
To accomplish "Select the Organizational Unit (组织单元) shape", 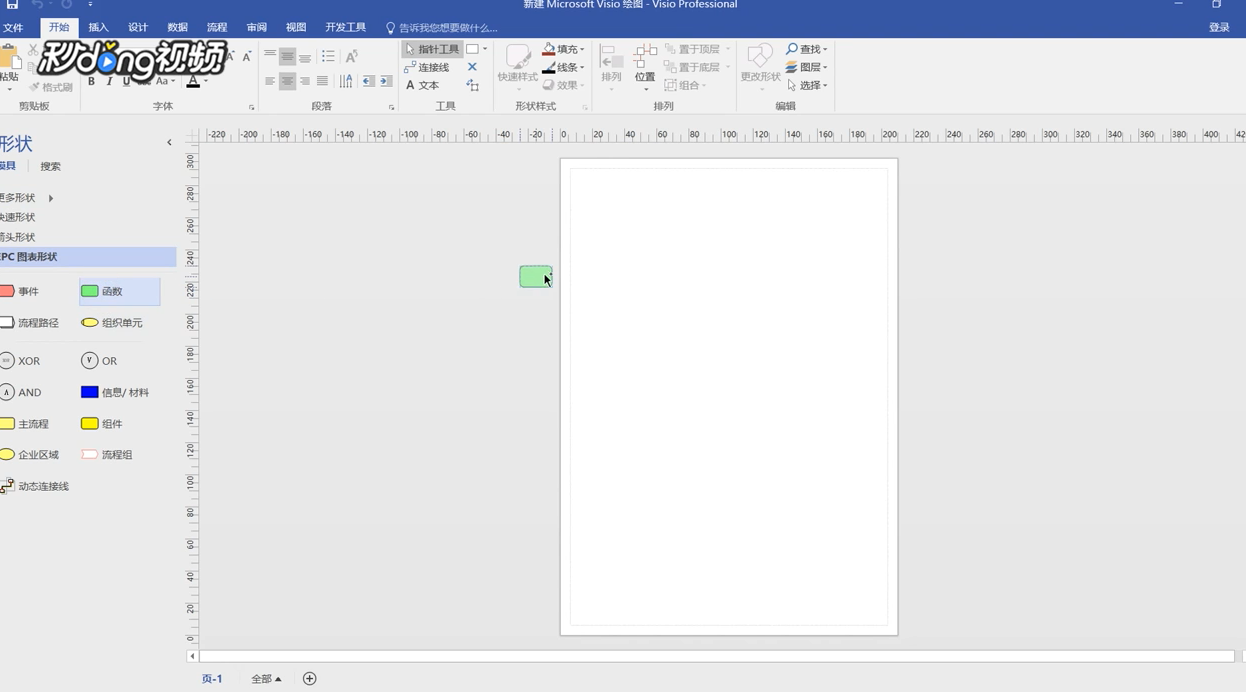I will coord(112,323).
